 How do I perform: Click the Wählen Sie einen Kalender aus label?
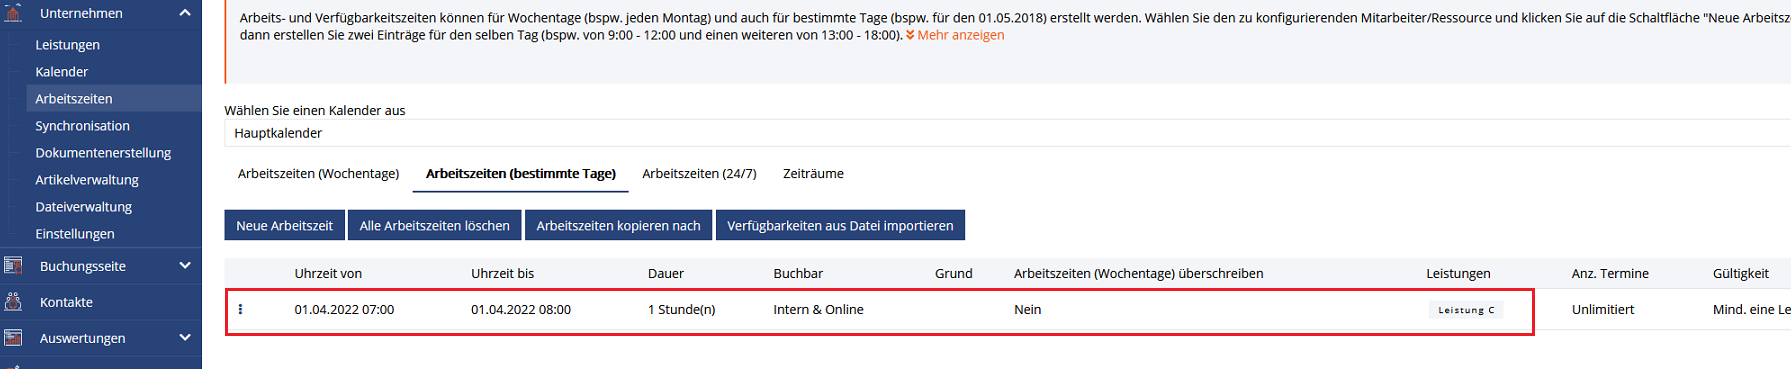click(315, 111)
